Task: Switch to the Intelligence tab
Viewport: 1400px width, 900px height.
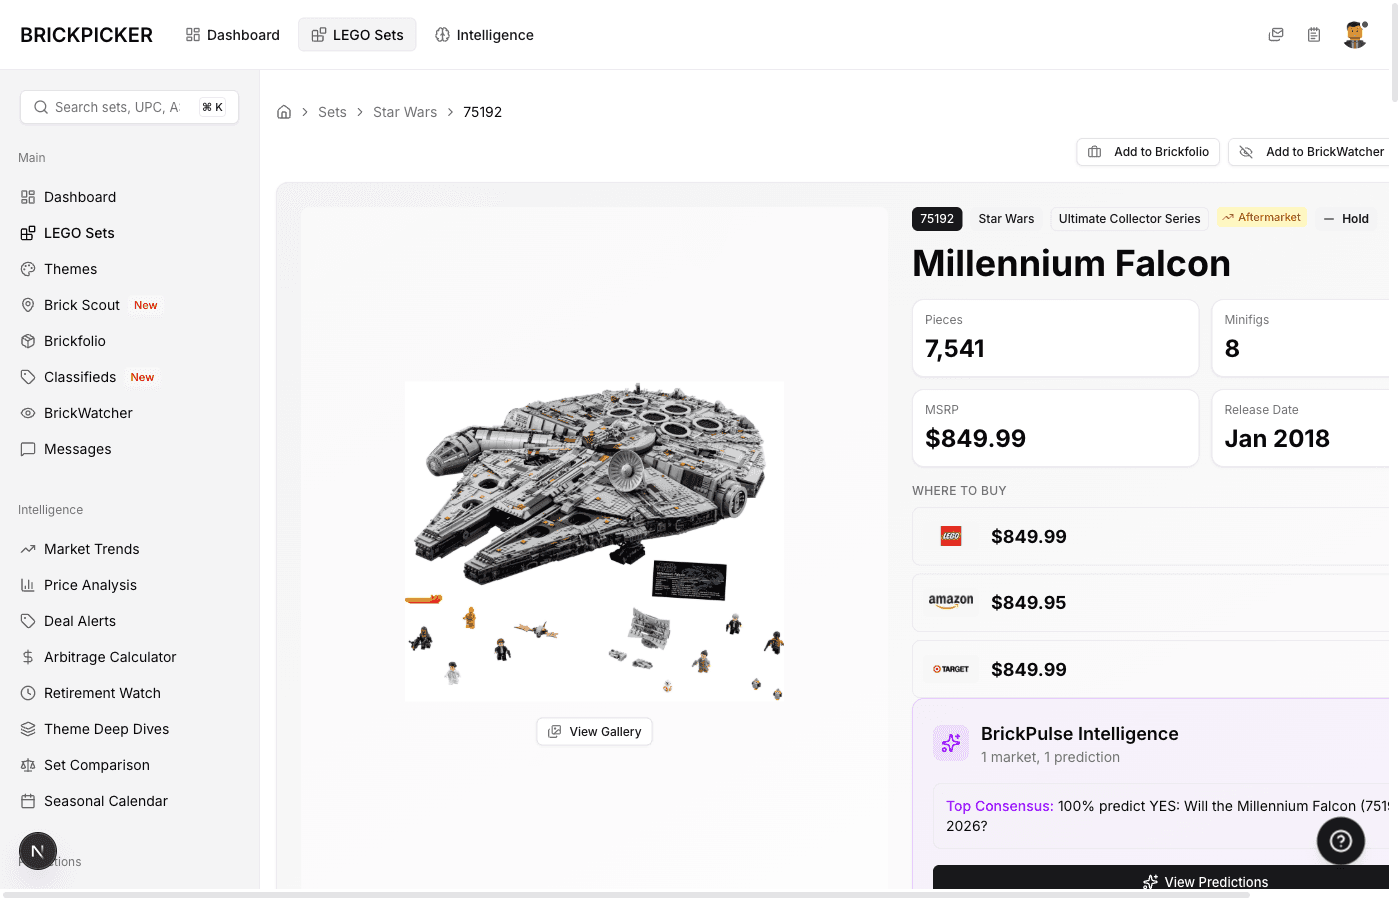Action: point(484,34)
